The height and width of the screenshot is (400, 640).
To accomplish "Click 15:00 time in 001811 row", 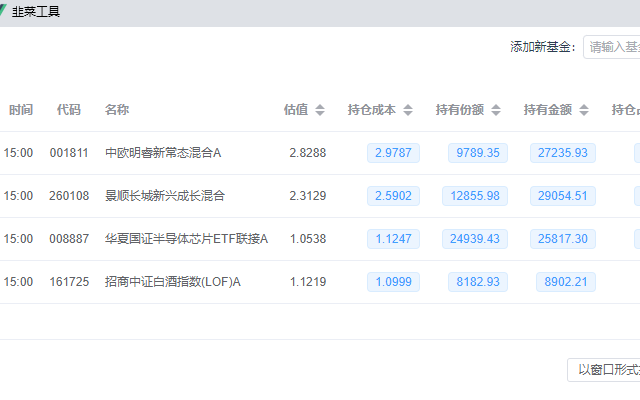I will [x=18, y=153].
